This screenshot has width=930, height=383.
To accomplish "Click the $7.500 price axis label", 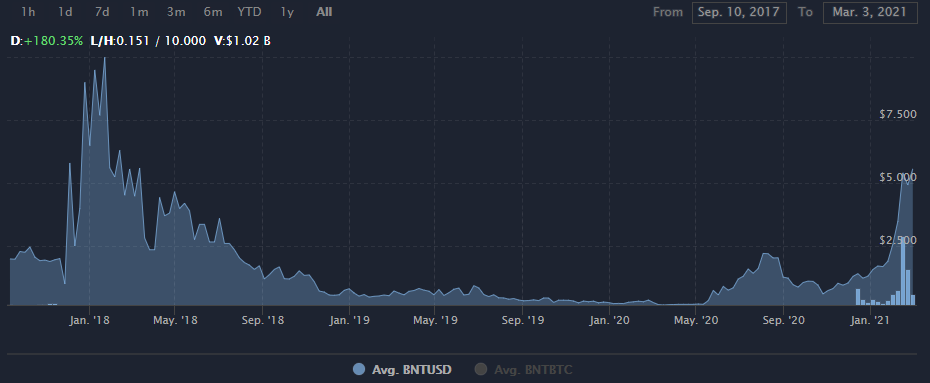I will tap(898, 114).
